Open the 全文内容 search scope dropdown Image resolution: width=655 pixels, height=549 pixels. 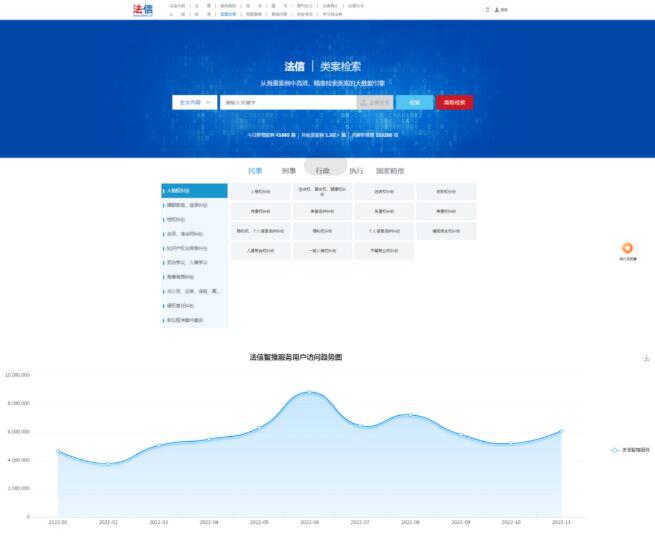pos(195,102)
